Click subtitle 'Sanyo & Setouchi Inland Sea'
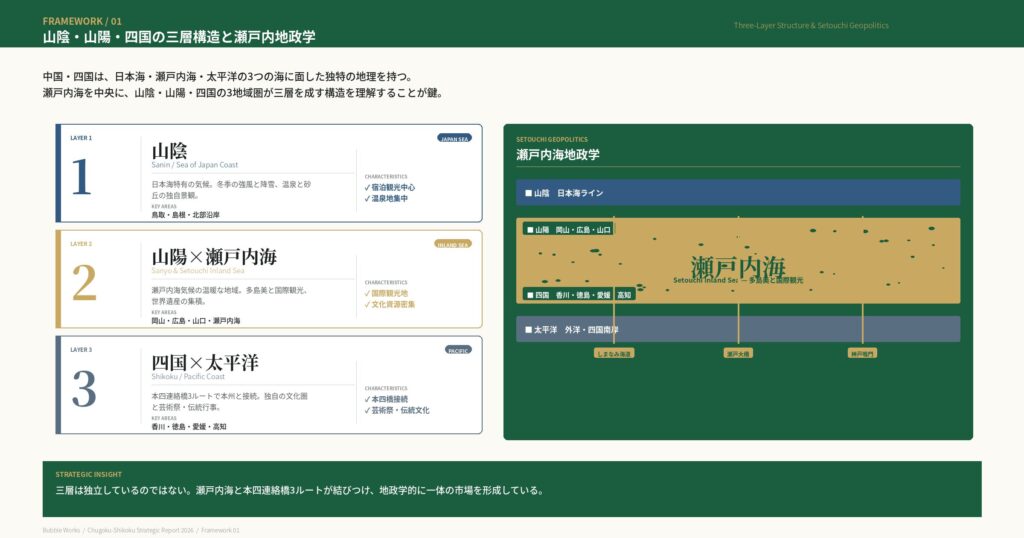The image size is (1024, 538). point(198,271)
